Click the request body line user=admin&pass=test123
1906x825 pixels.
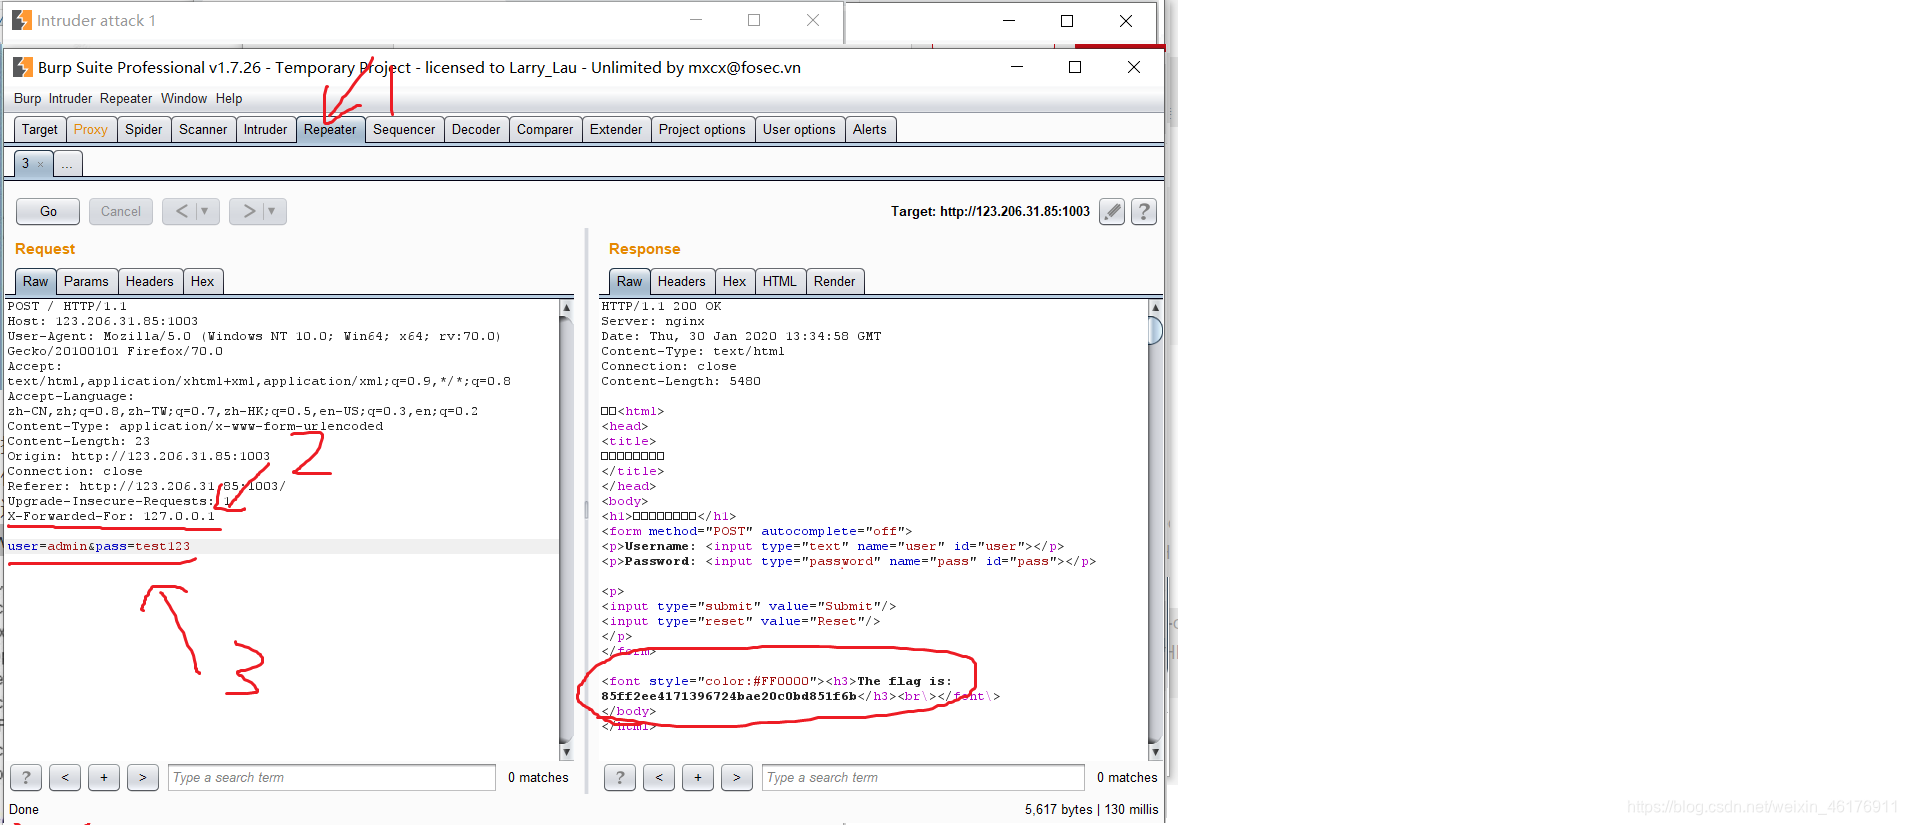[99, 546]
